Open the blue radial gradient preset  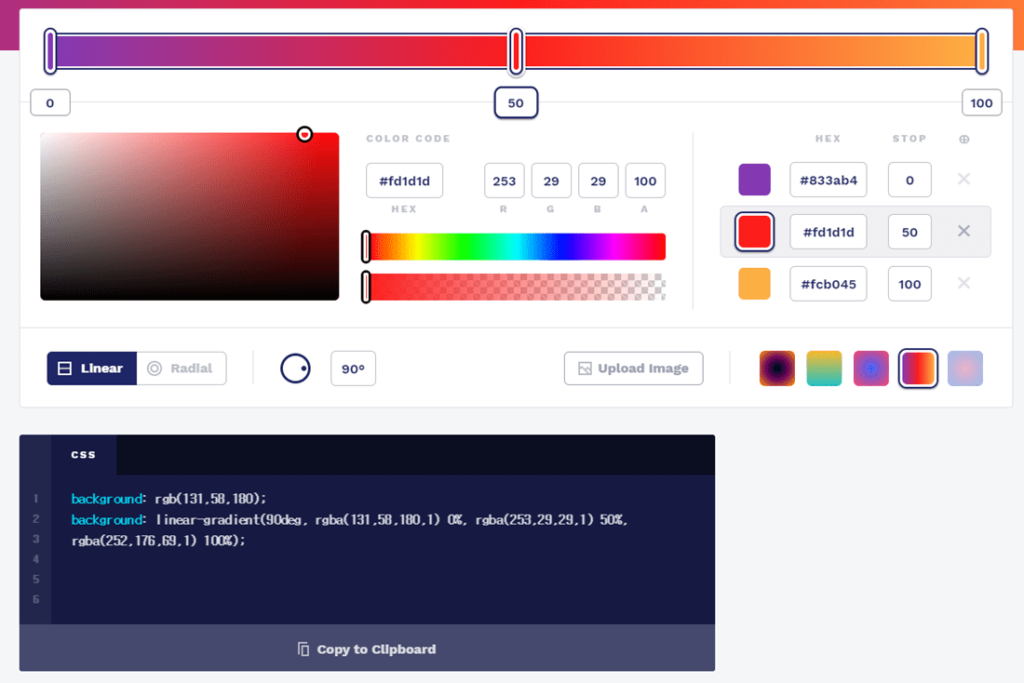point(871,368)
